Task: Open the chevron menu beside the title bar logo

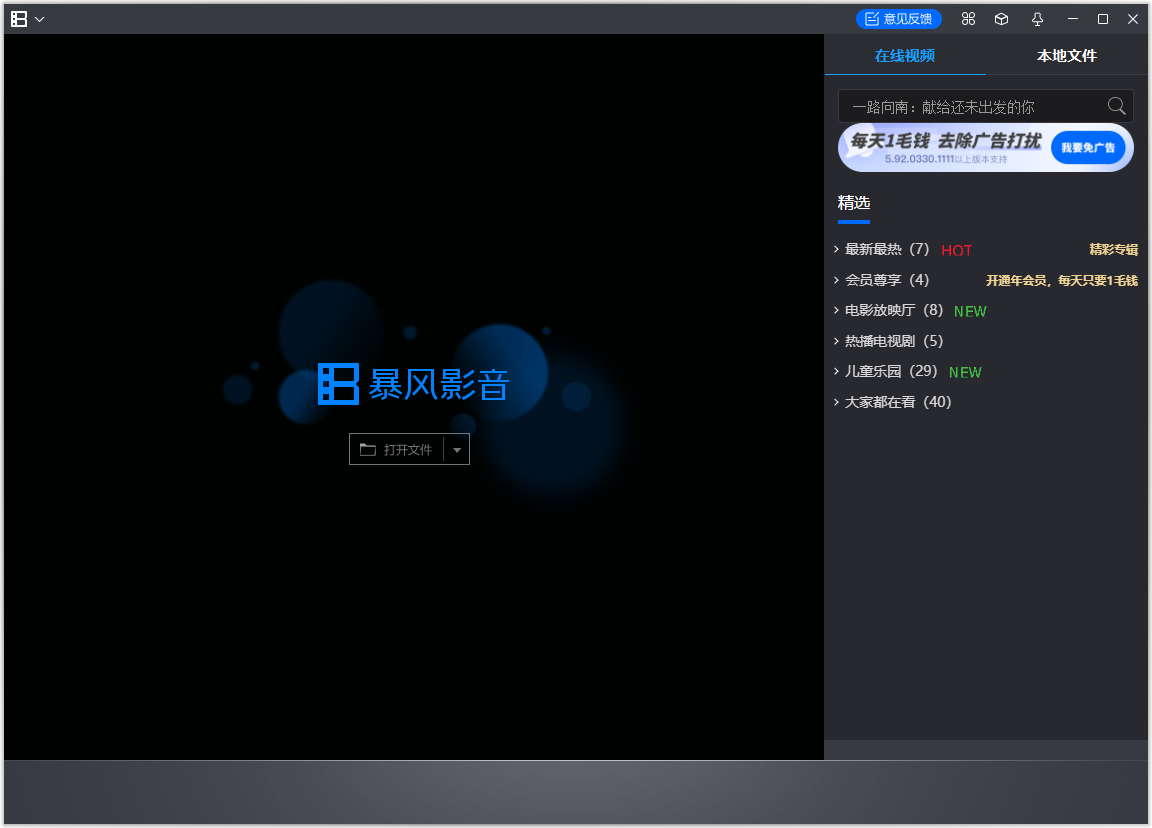Action: 39,18
